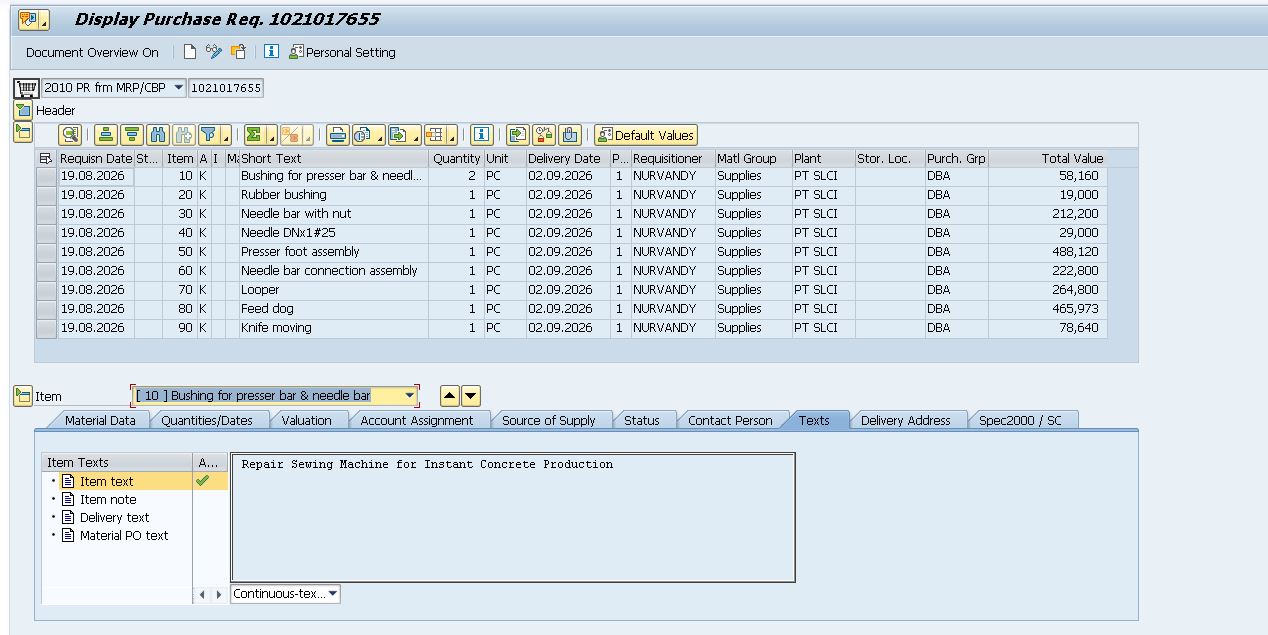This screenshot has height=635, width=1268.
Task: Toggle Display/Change mode icon
Action: (214, 52)
